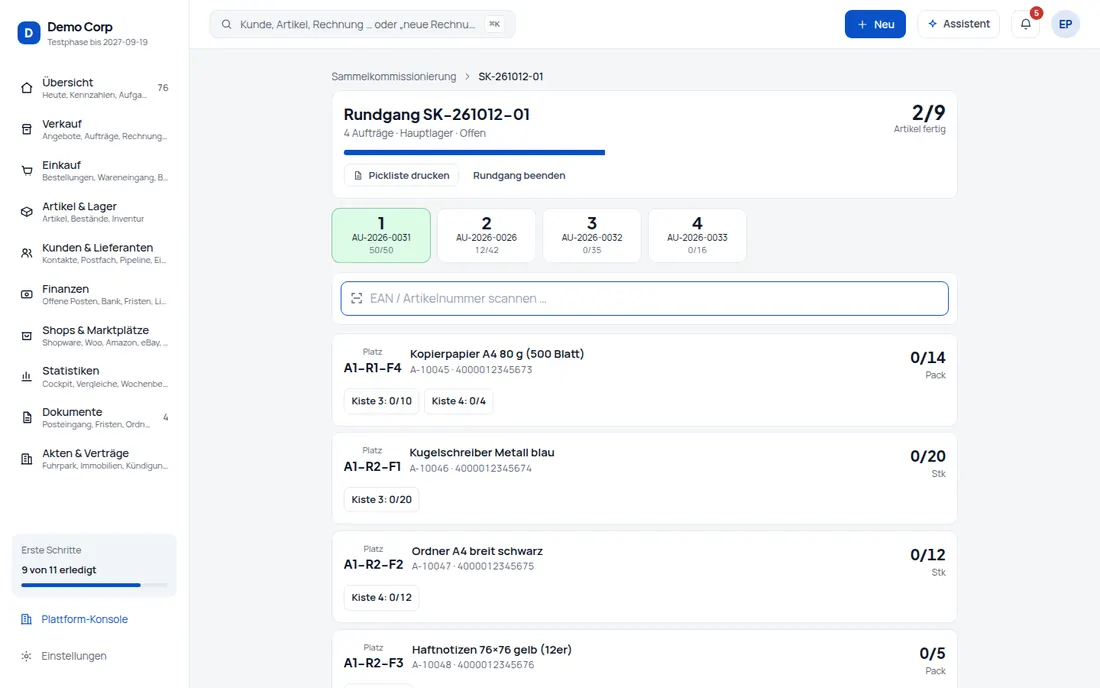The width and height of the screenshot is (1100, 688).
Task: Go to Sammelkommissionierung breadcrumb link
Action: pyautogui.click(x=394, y=76)
